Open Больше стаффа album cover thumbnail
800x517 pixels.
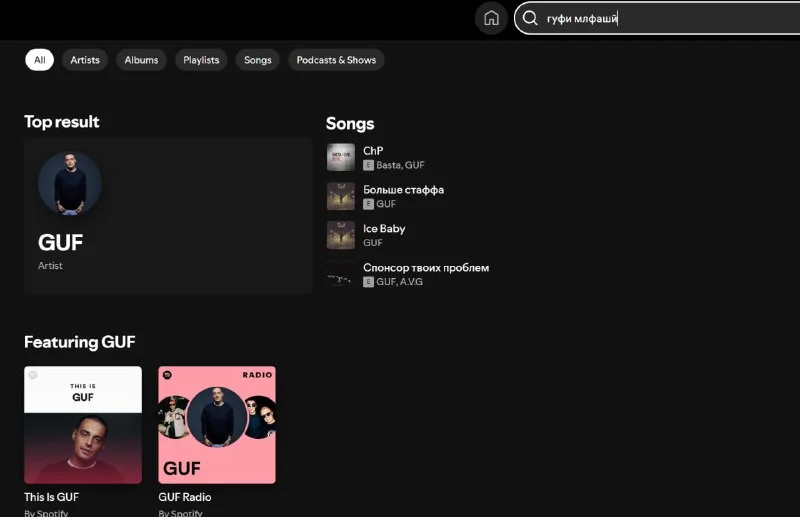point(341,196)
